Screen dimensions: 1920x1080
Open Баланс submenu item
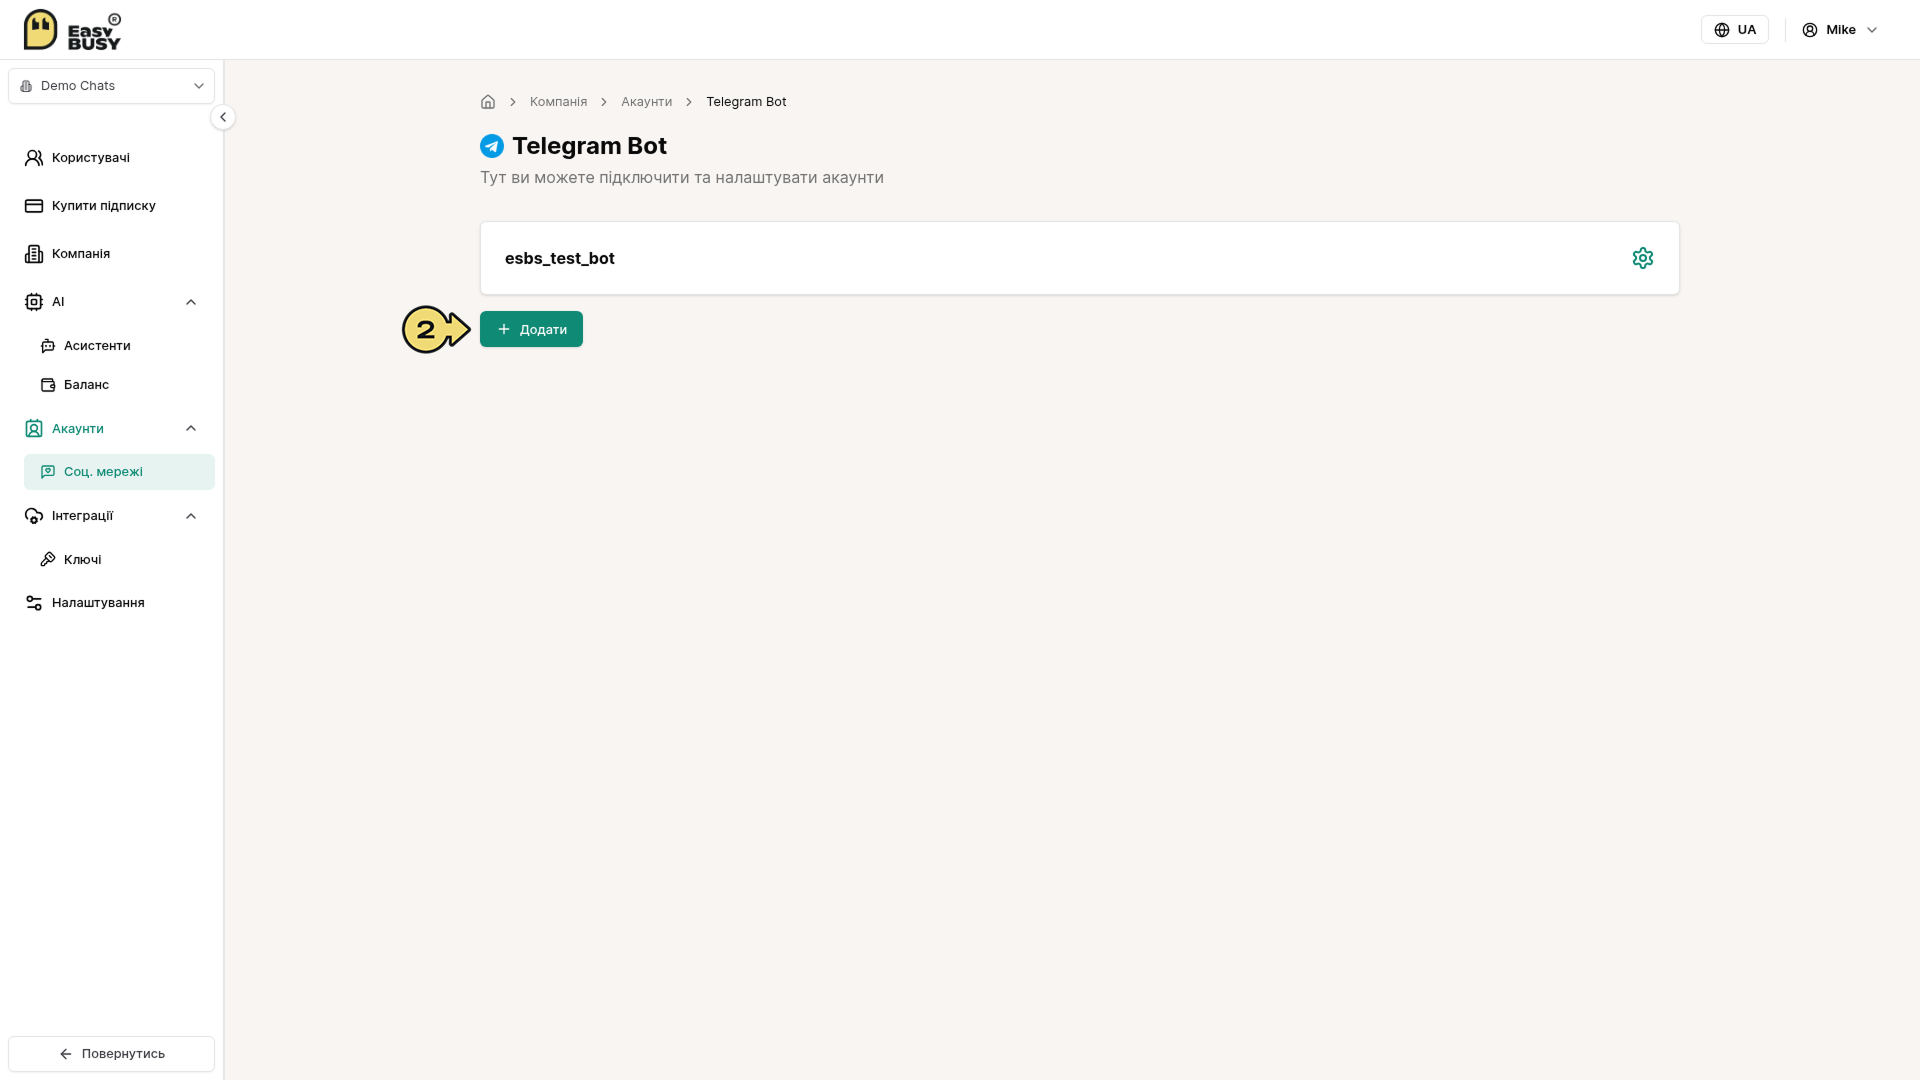tap(119, 385)
